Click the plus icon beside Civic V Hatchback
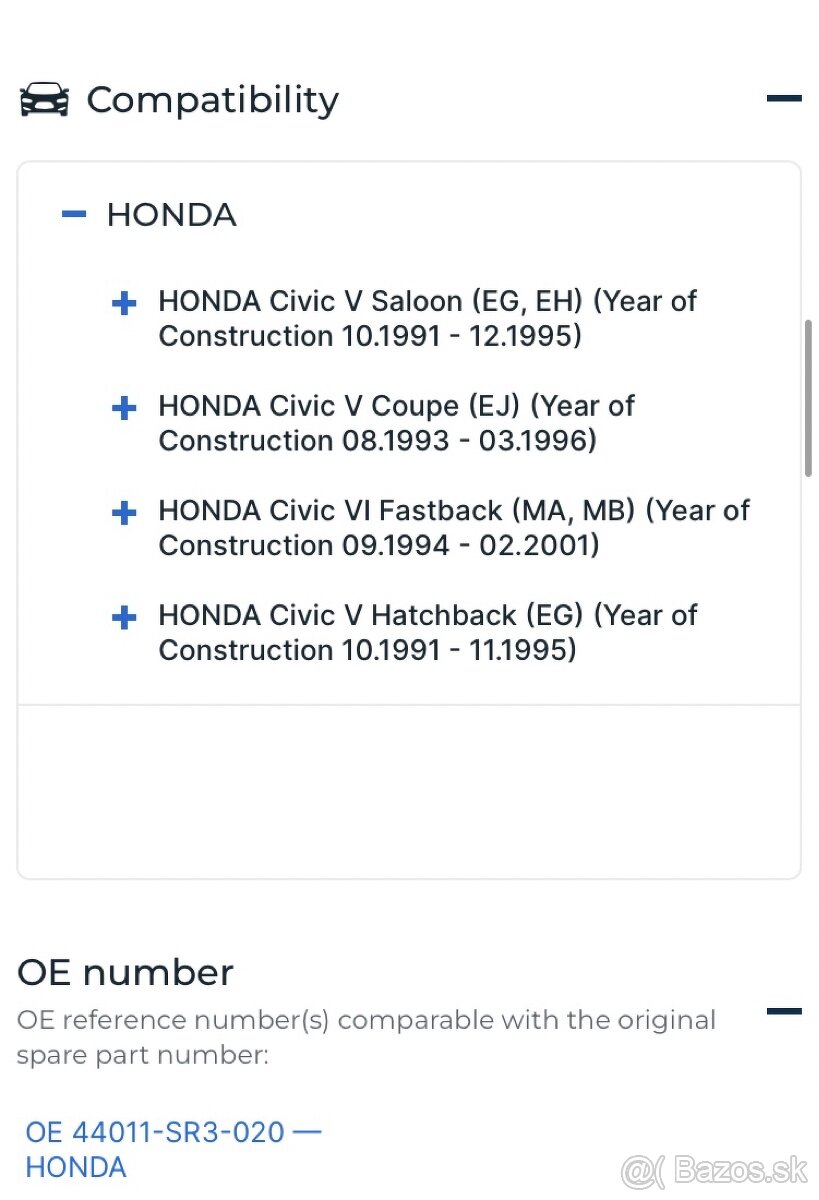The width and height of the screenshot is (819, 1200). [123, 617]
